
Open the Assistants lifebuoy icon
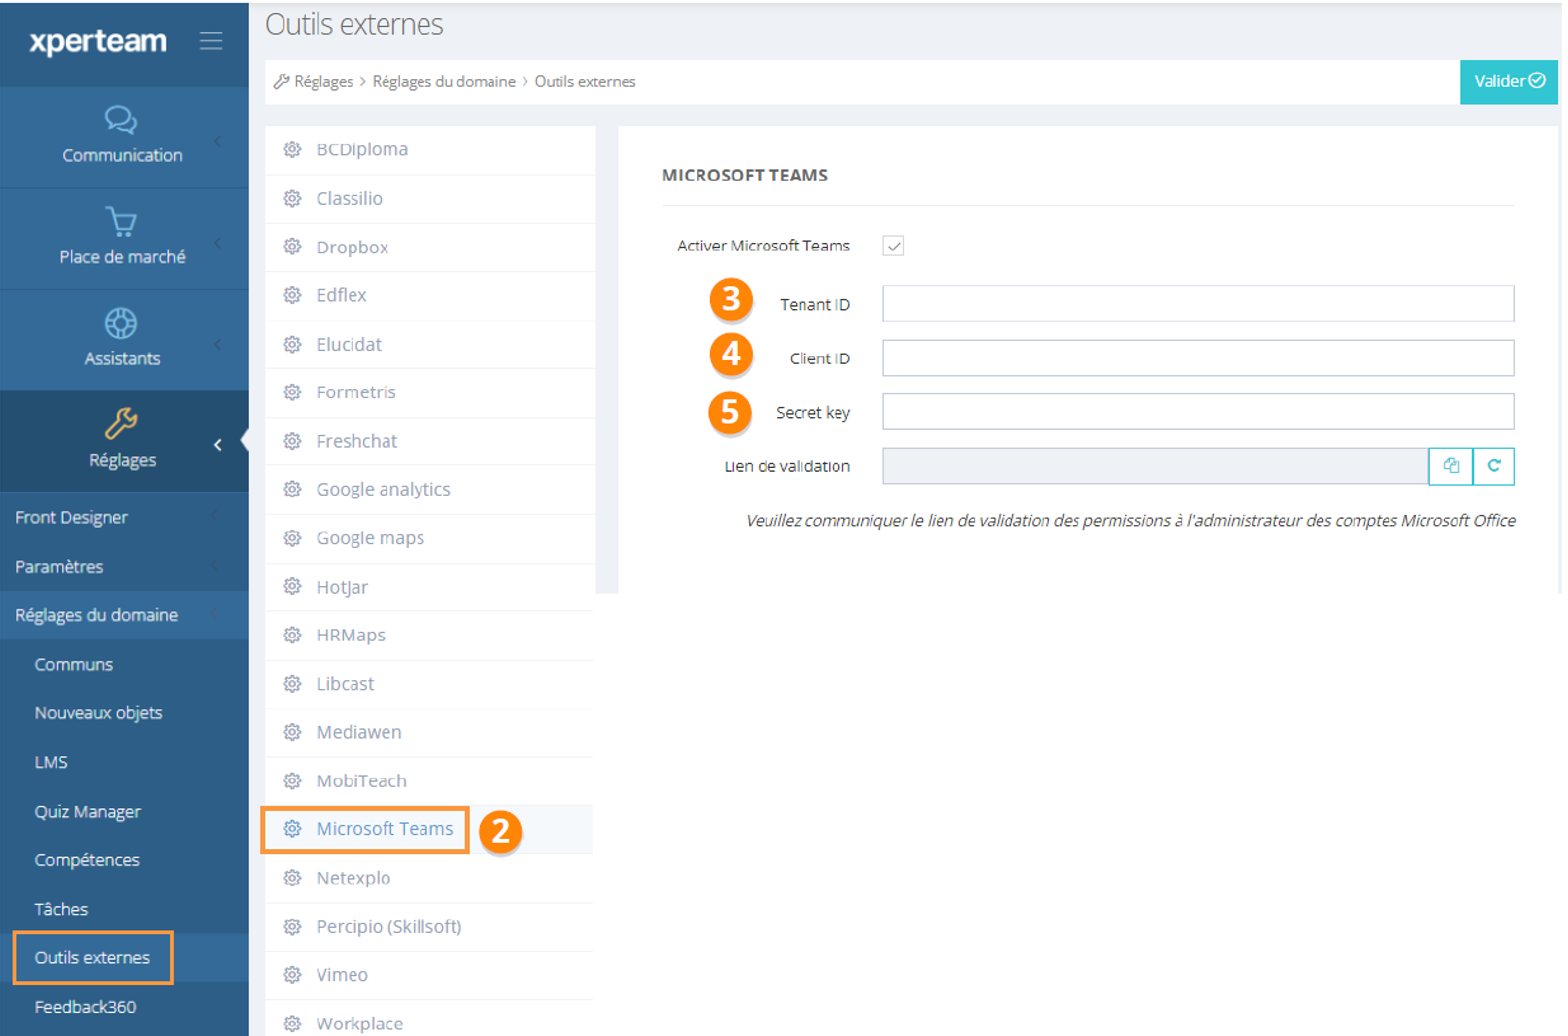click(121, 323)
